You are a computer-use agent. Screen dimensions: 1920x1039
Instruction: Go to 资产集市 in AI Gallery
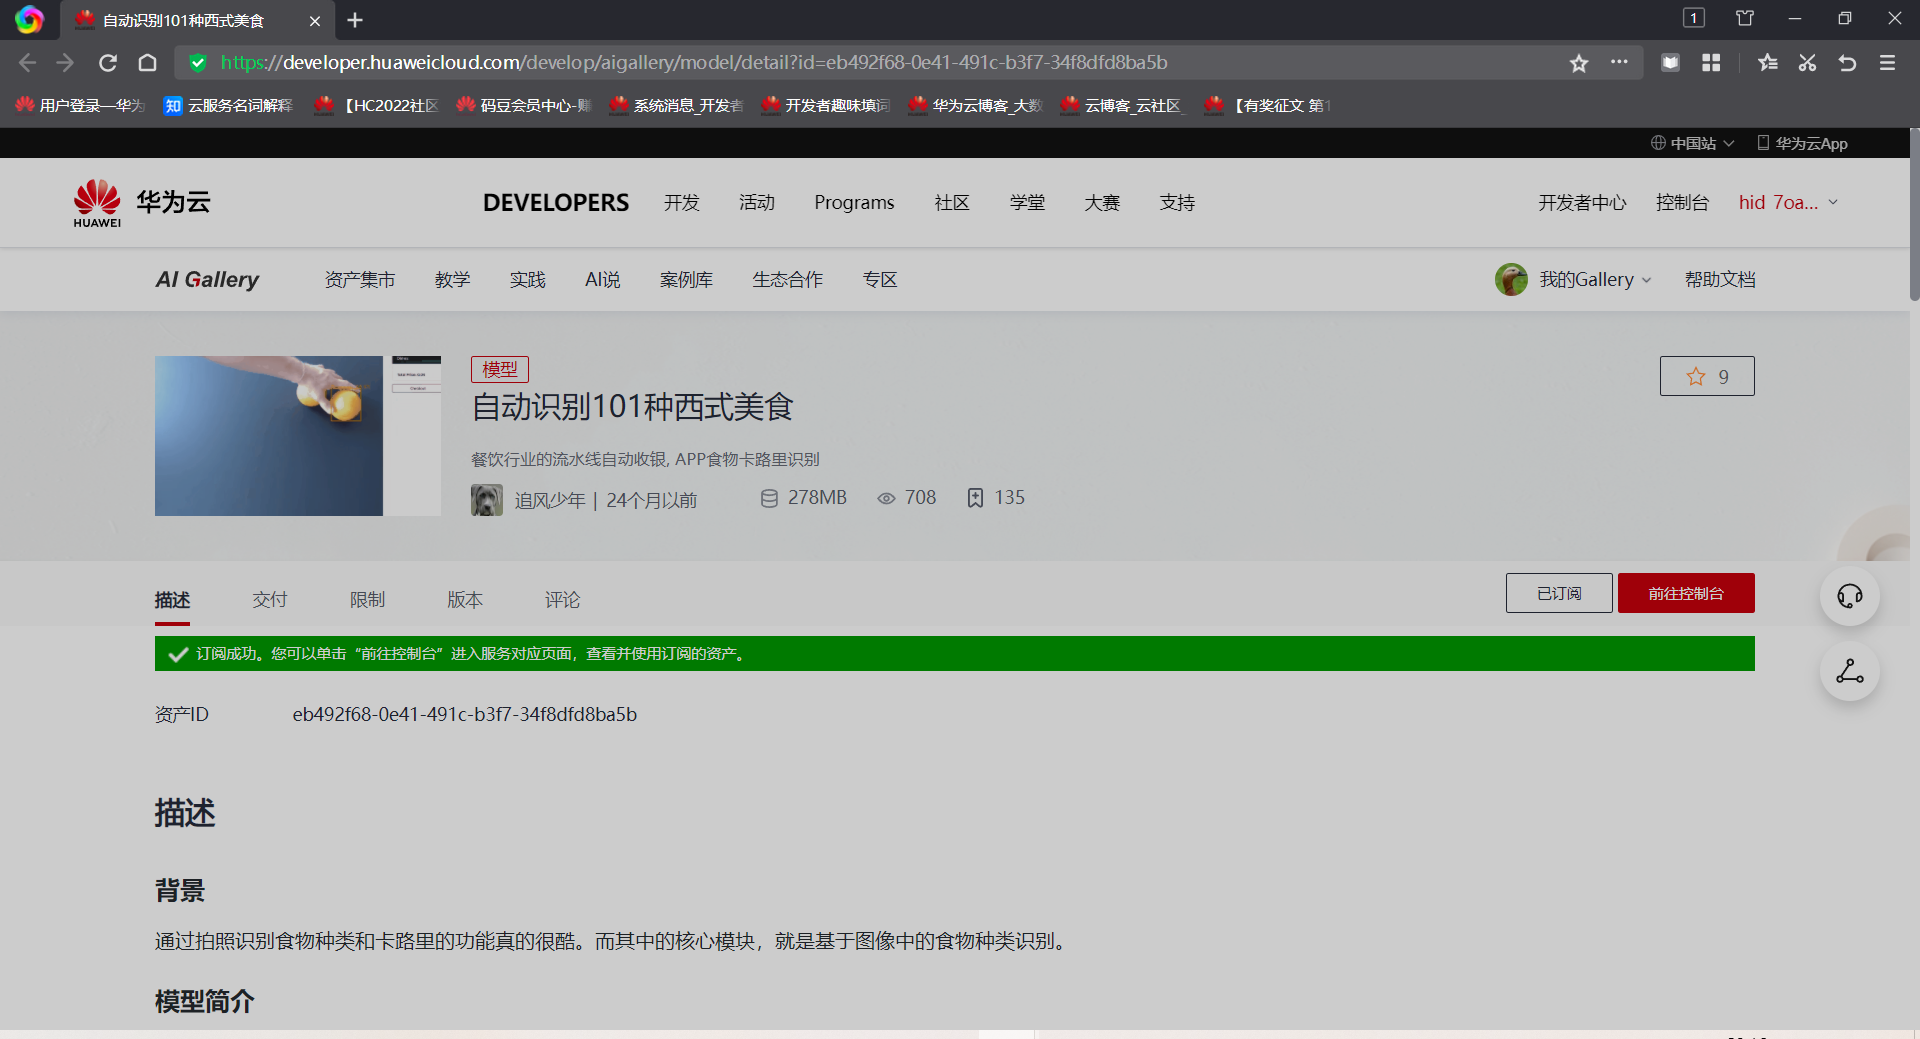click(x=360, y=280)
